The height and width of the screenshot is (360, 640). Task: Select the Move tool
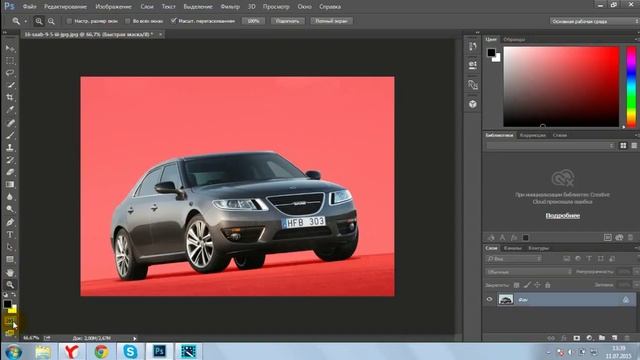(10, 48)
